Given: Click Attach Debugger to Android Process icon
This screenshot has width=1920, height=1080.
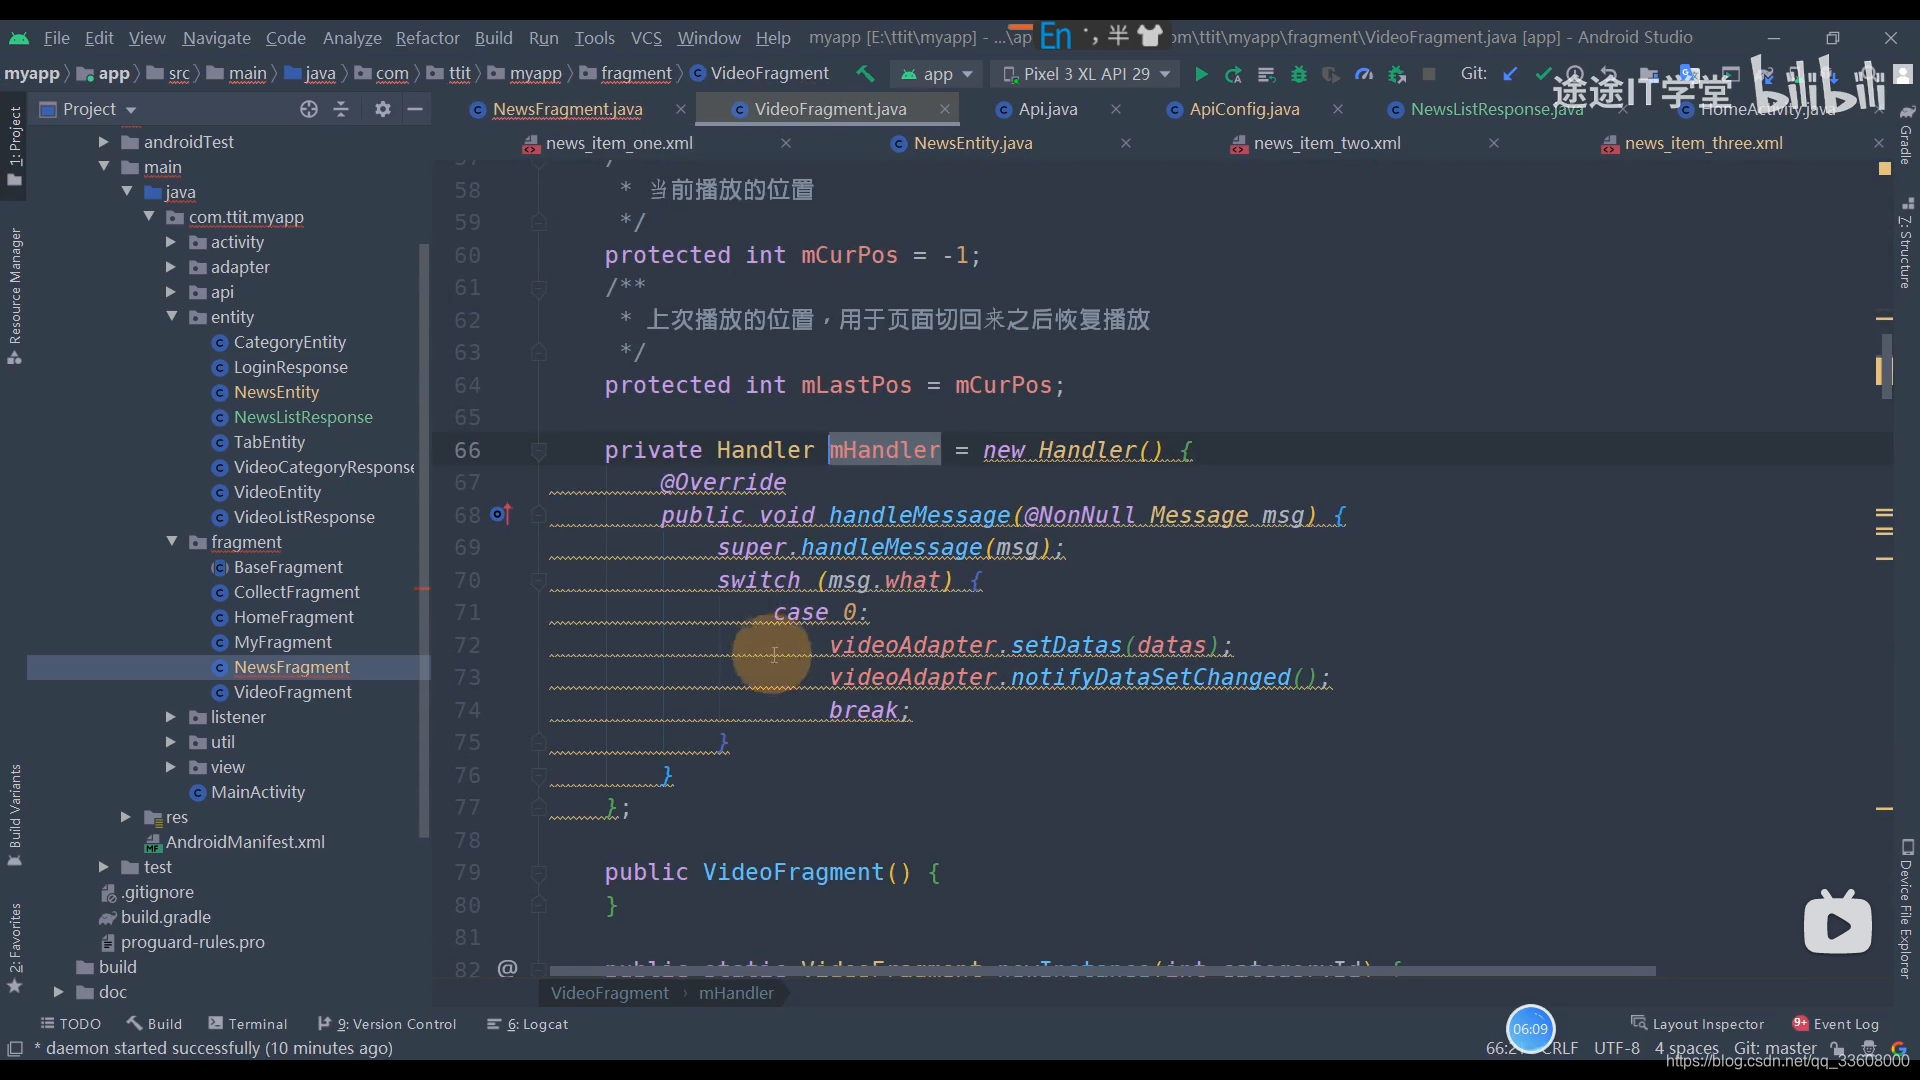Looking at the screenshot, I should pos(1397,74).
